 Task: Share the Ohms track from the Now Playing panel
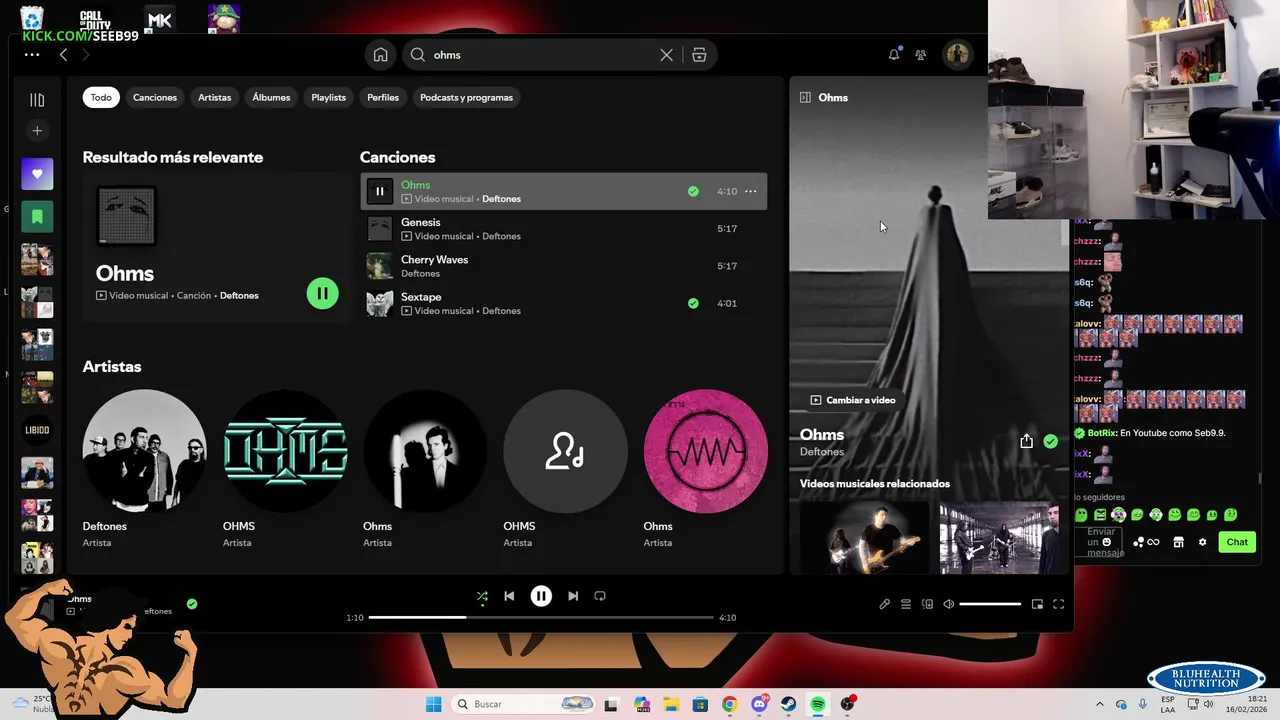coord(1026,441)
